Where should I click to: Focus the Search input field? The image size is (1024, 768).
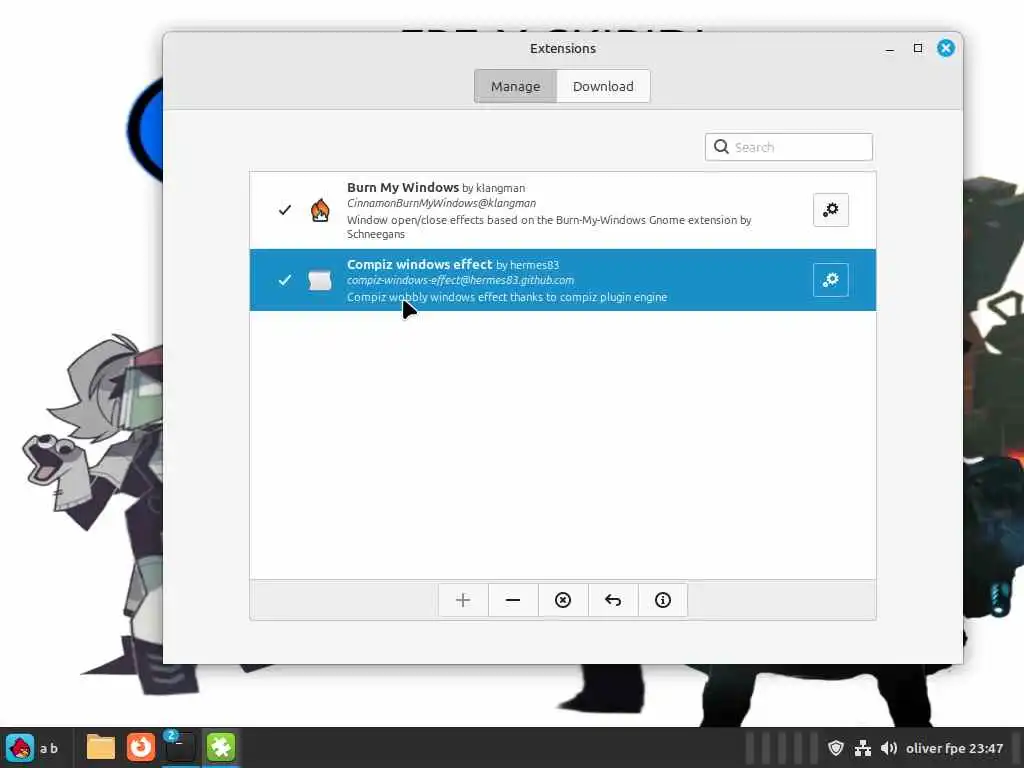point(789,147)
